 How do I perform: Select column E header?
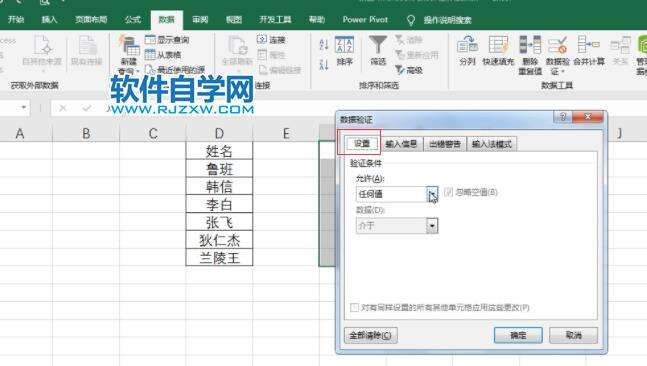pos(286,133)
